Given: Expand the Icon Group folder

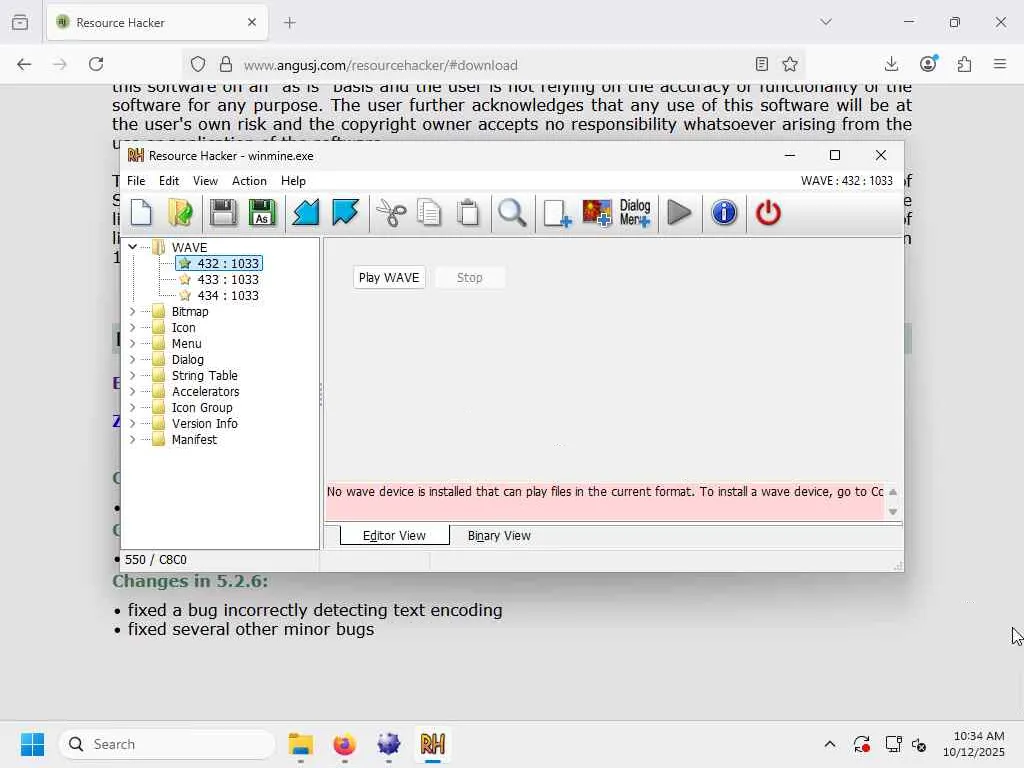Looking at the screenshot, I should pyautogui.click(x=133, y=408).
